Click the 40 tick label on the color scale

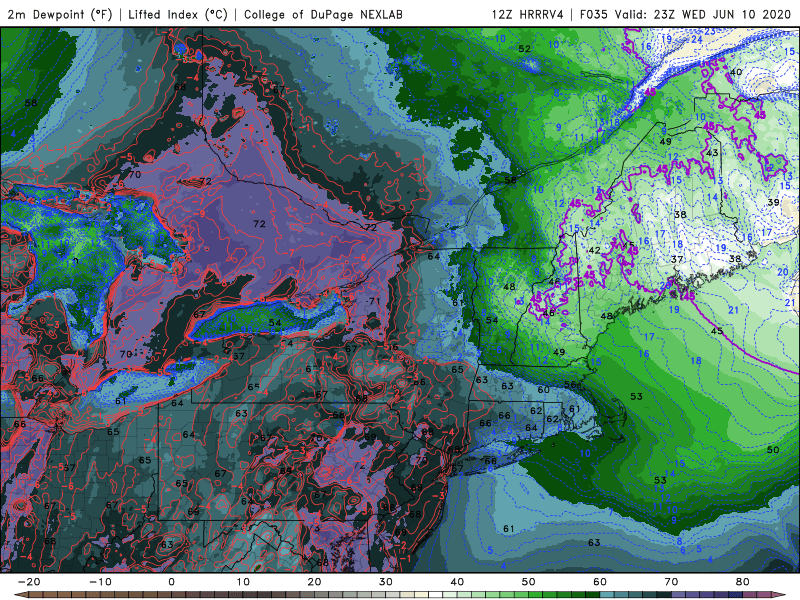point(457,581)
